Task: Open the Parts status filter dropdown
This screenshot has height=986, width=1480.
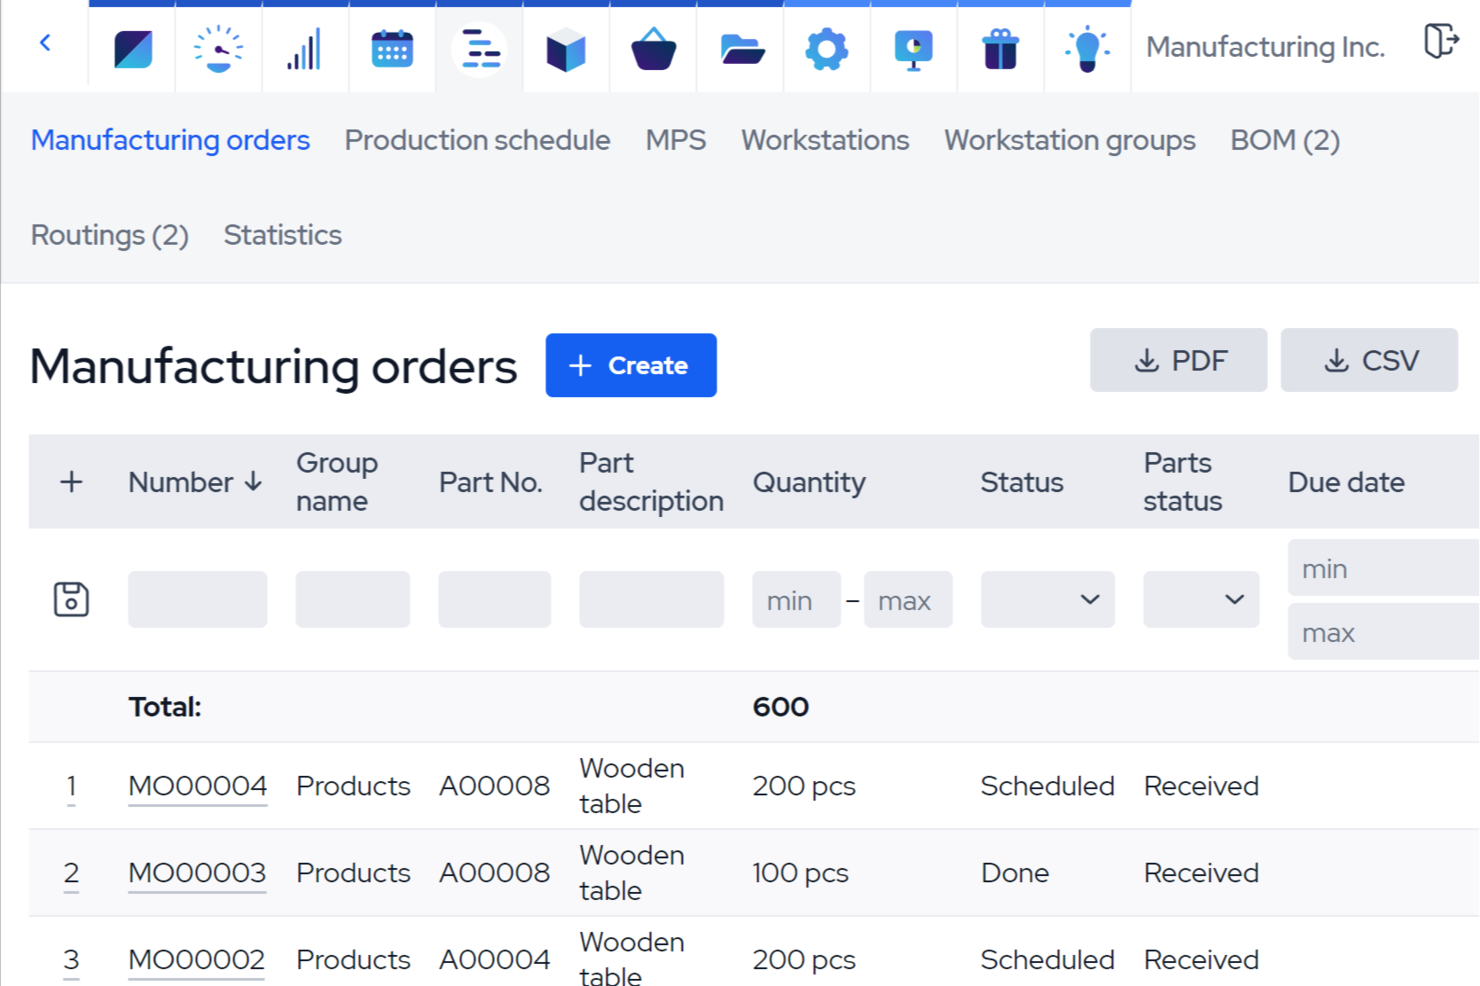Action: click(1201, 599)
